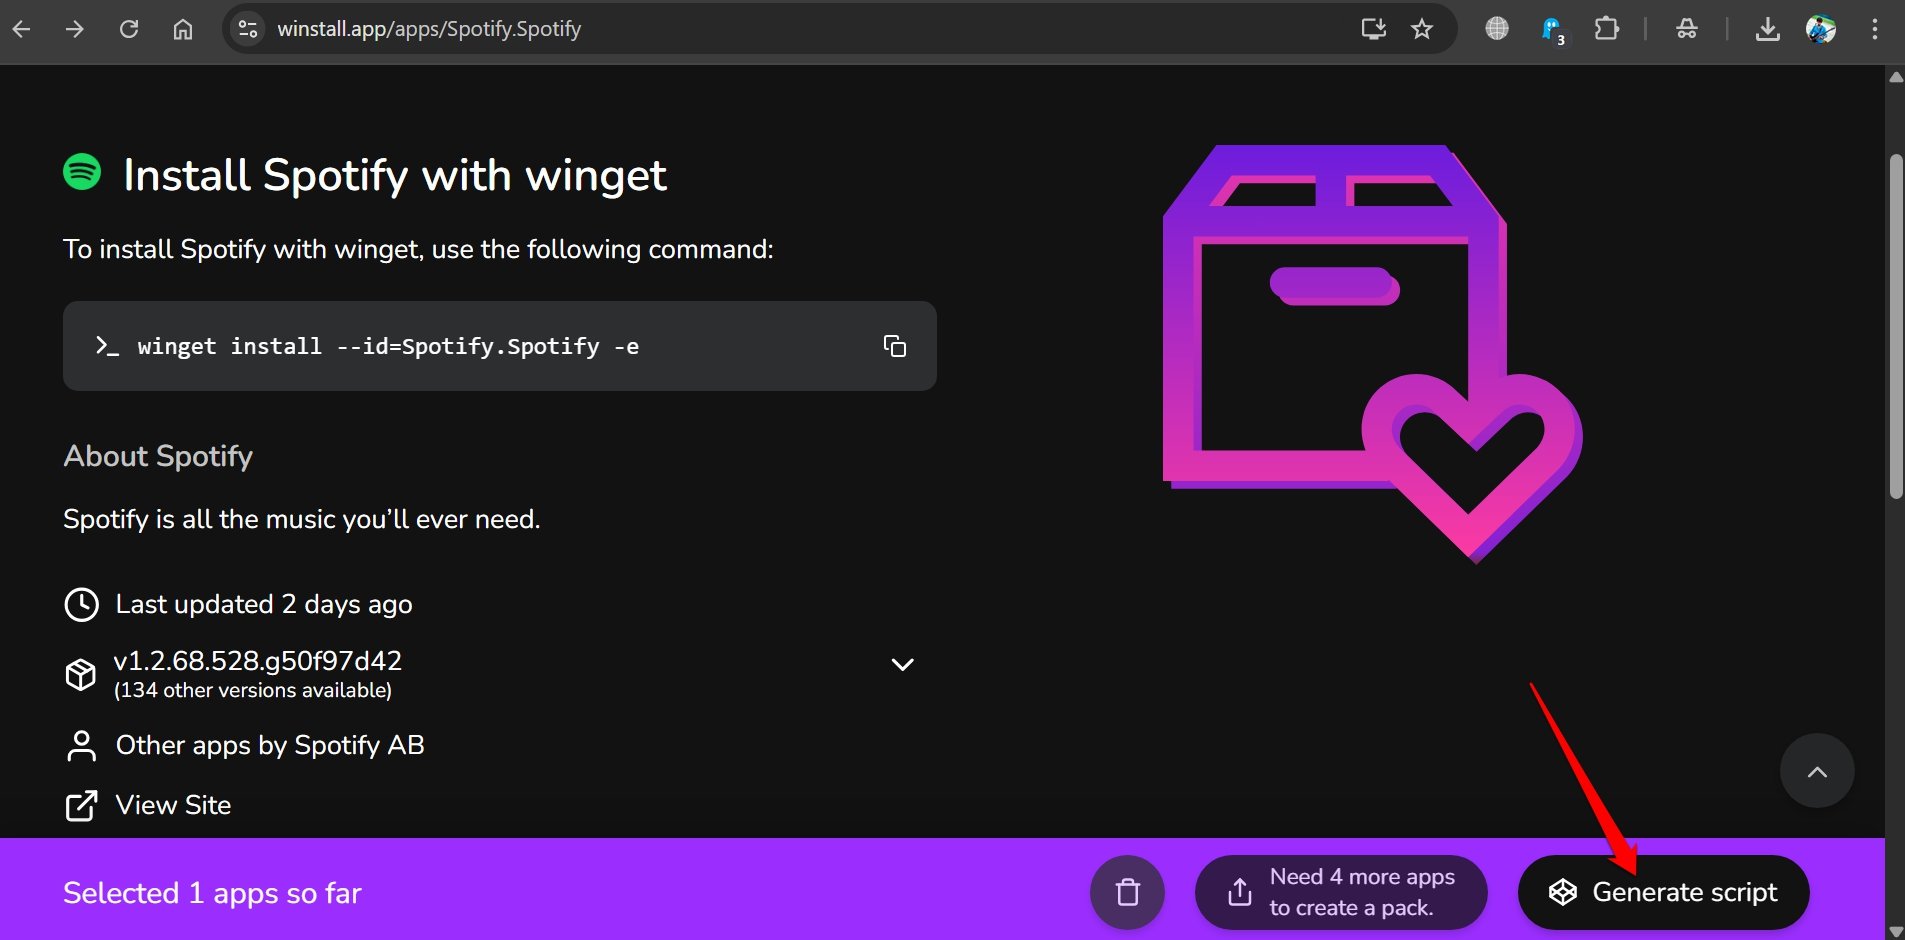The image size is (1905, 940).
Task: Click the scrollbar down arrow
Action: (x=1896, y=931)
